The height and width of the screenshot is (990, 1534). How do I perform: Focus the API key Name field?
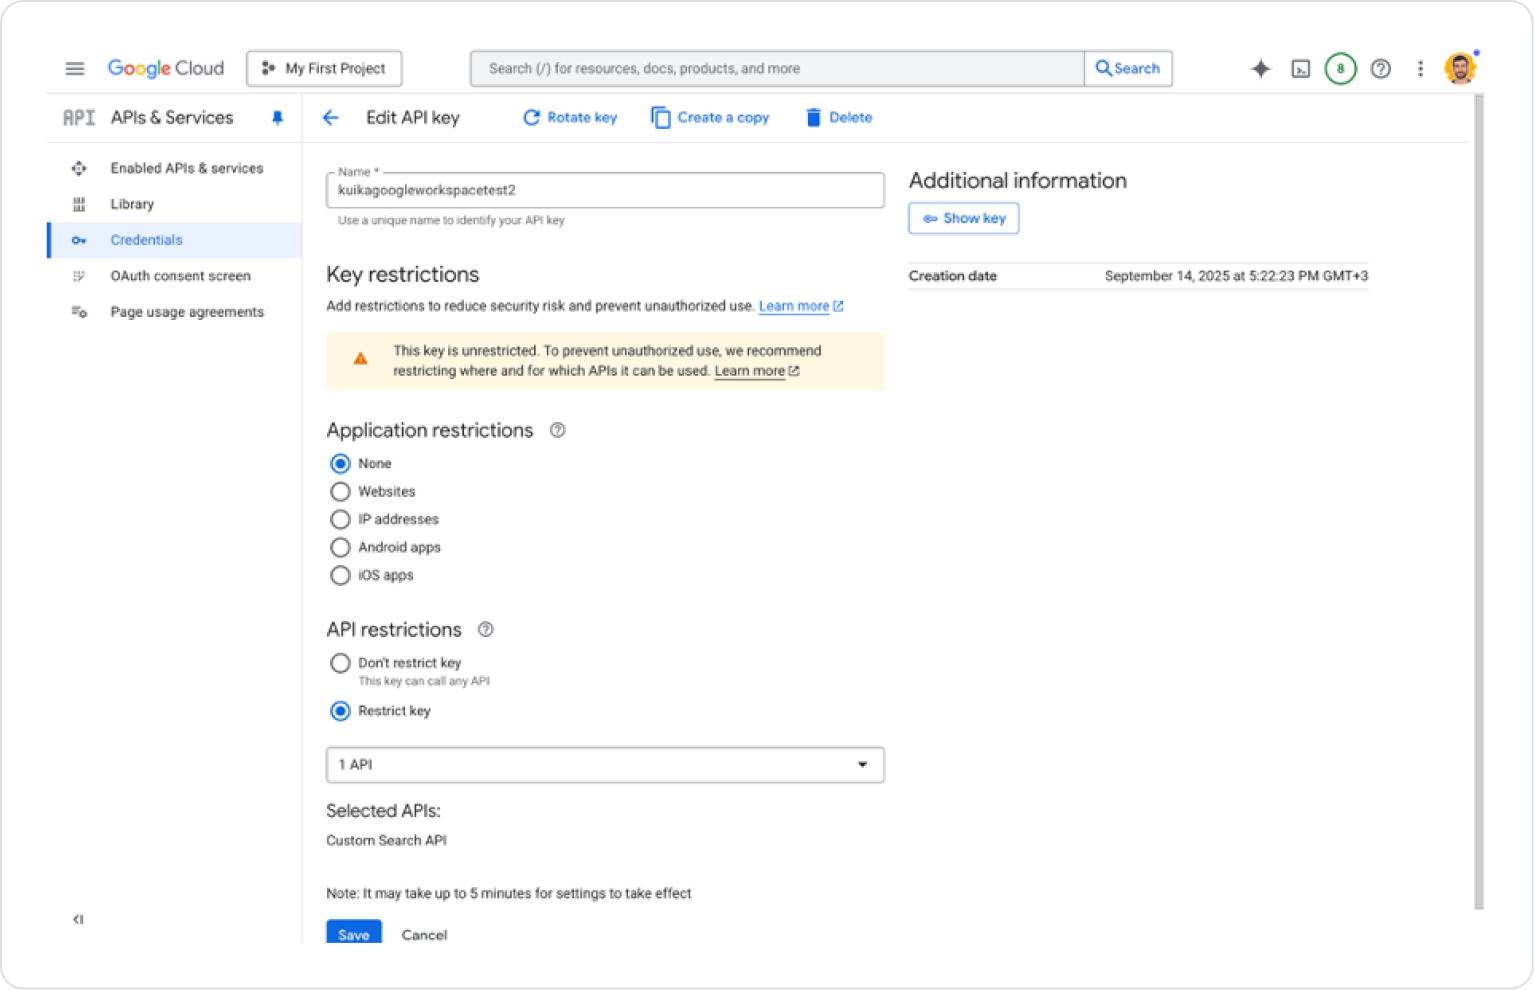point(605,190)
